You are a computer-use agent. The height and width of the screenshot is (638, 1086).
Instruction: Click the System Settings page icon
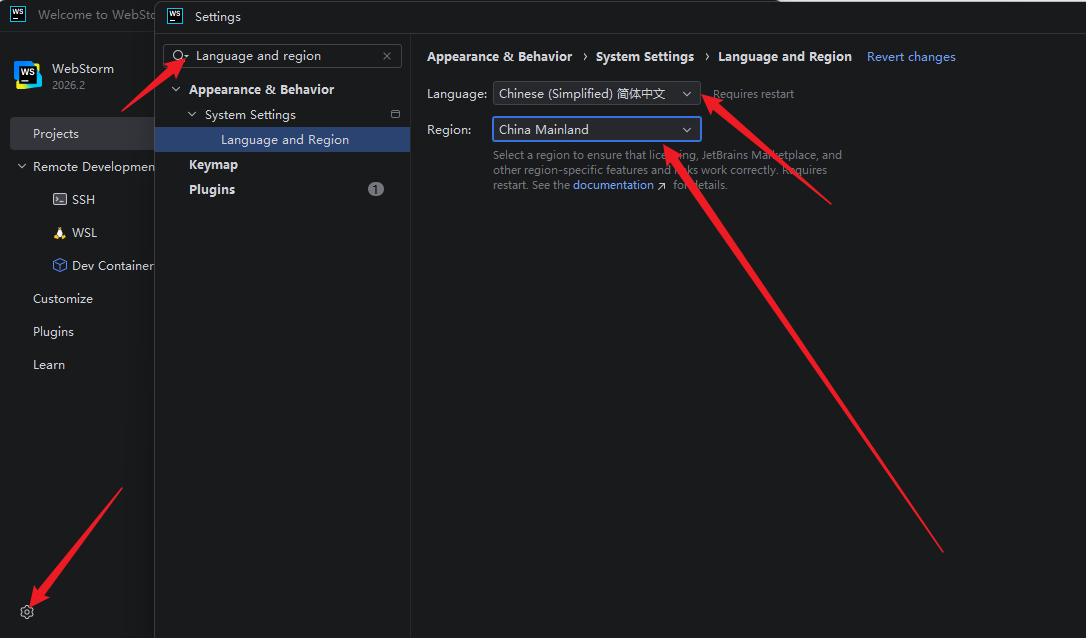pyautogui.click(x=395, y=114)
